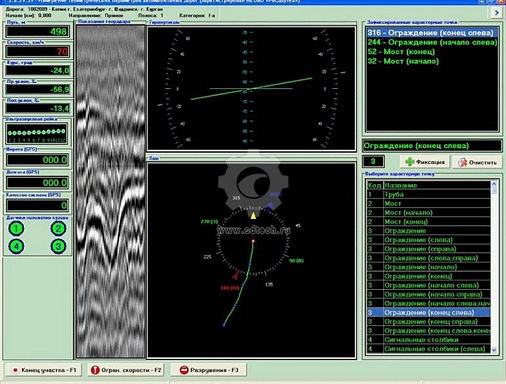Viewport: 506px width, 384px height.
Task: Click the arrow button at top right
Action: [x=497, y=13]
